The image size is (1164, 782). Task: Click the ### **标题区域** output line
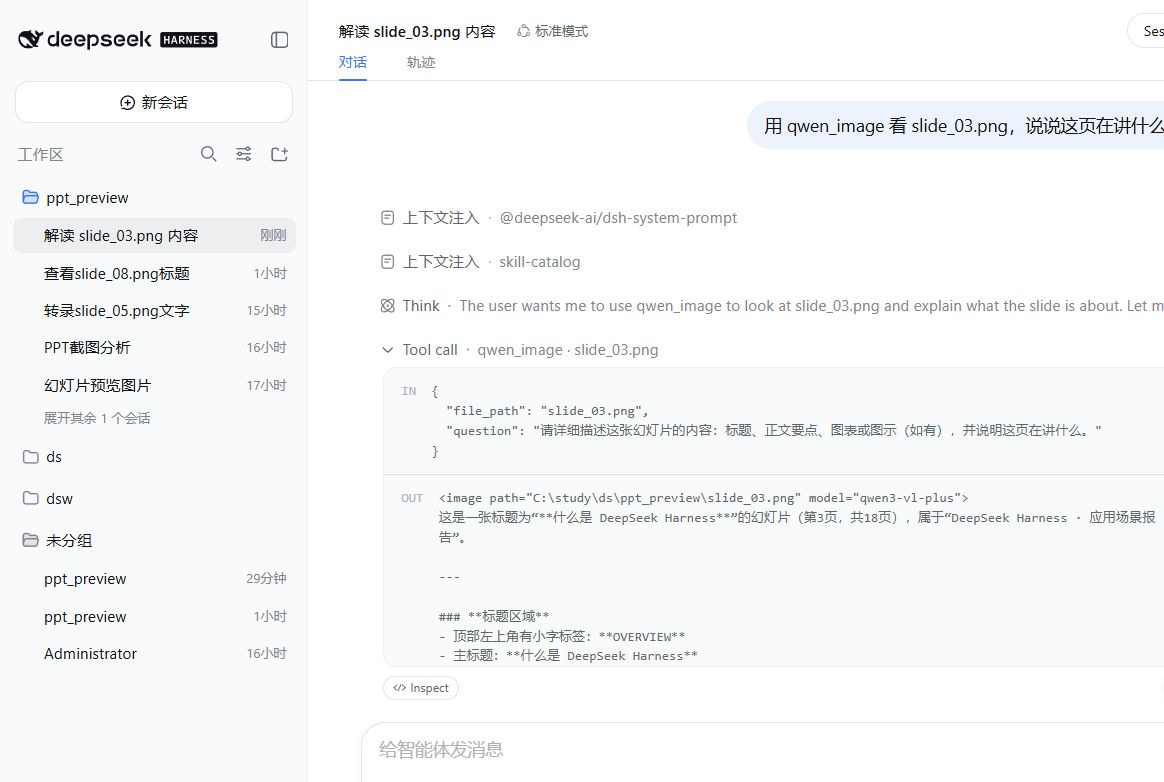494,616
